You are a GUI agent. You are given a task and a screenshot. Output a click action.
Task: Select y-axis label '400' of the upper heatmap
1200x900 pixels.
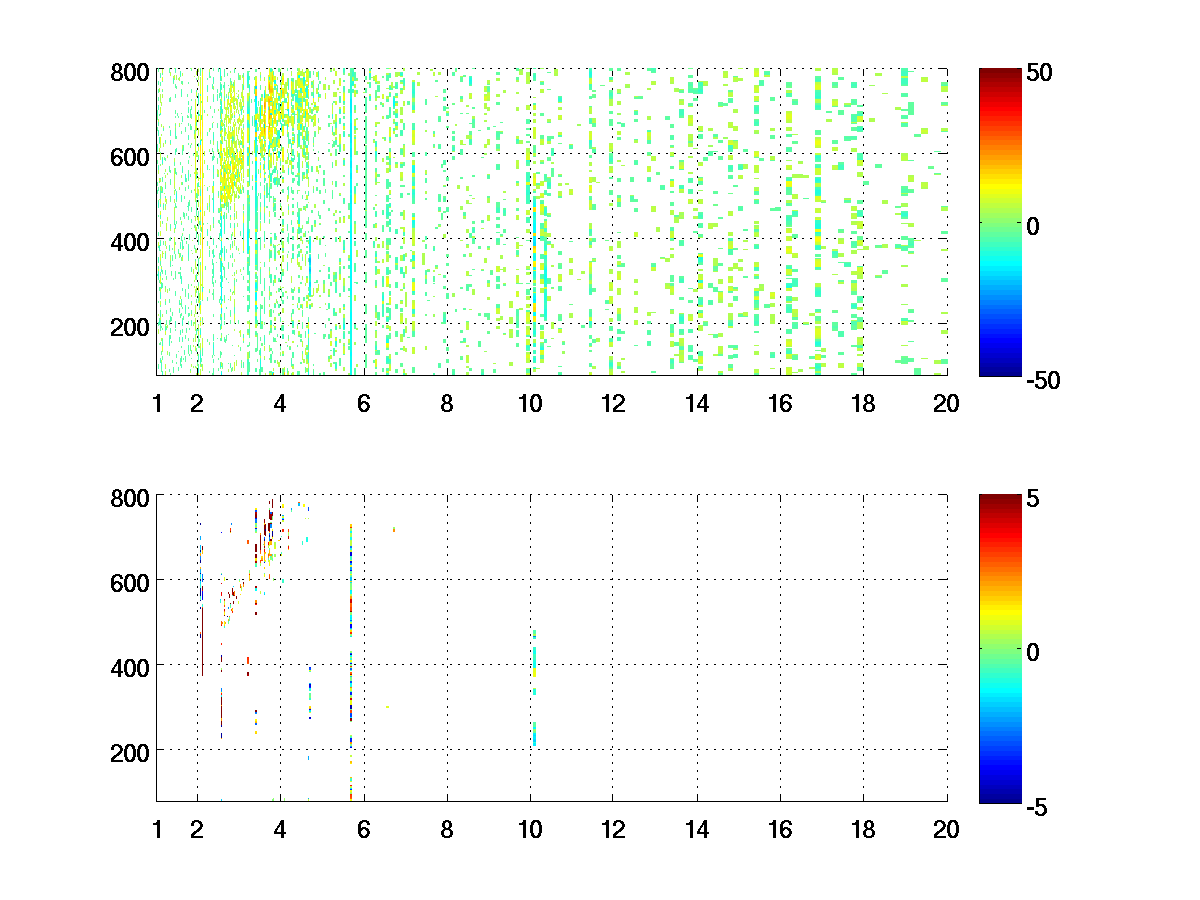tap(130, 240)
